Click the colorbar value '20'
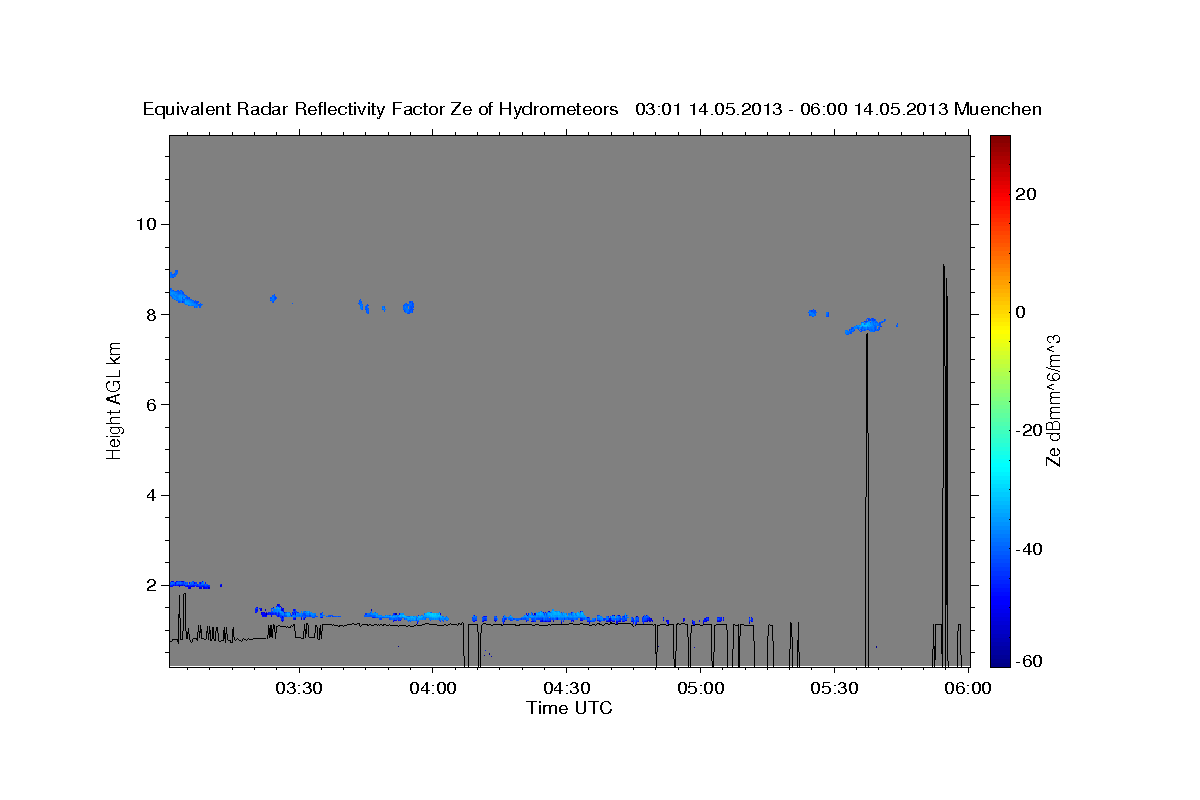Viewport: 1200px width, 800px height. pos(1027,193)
